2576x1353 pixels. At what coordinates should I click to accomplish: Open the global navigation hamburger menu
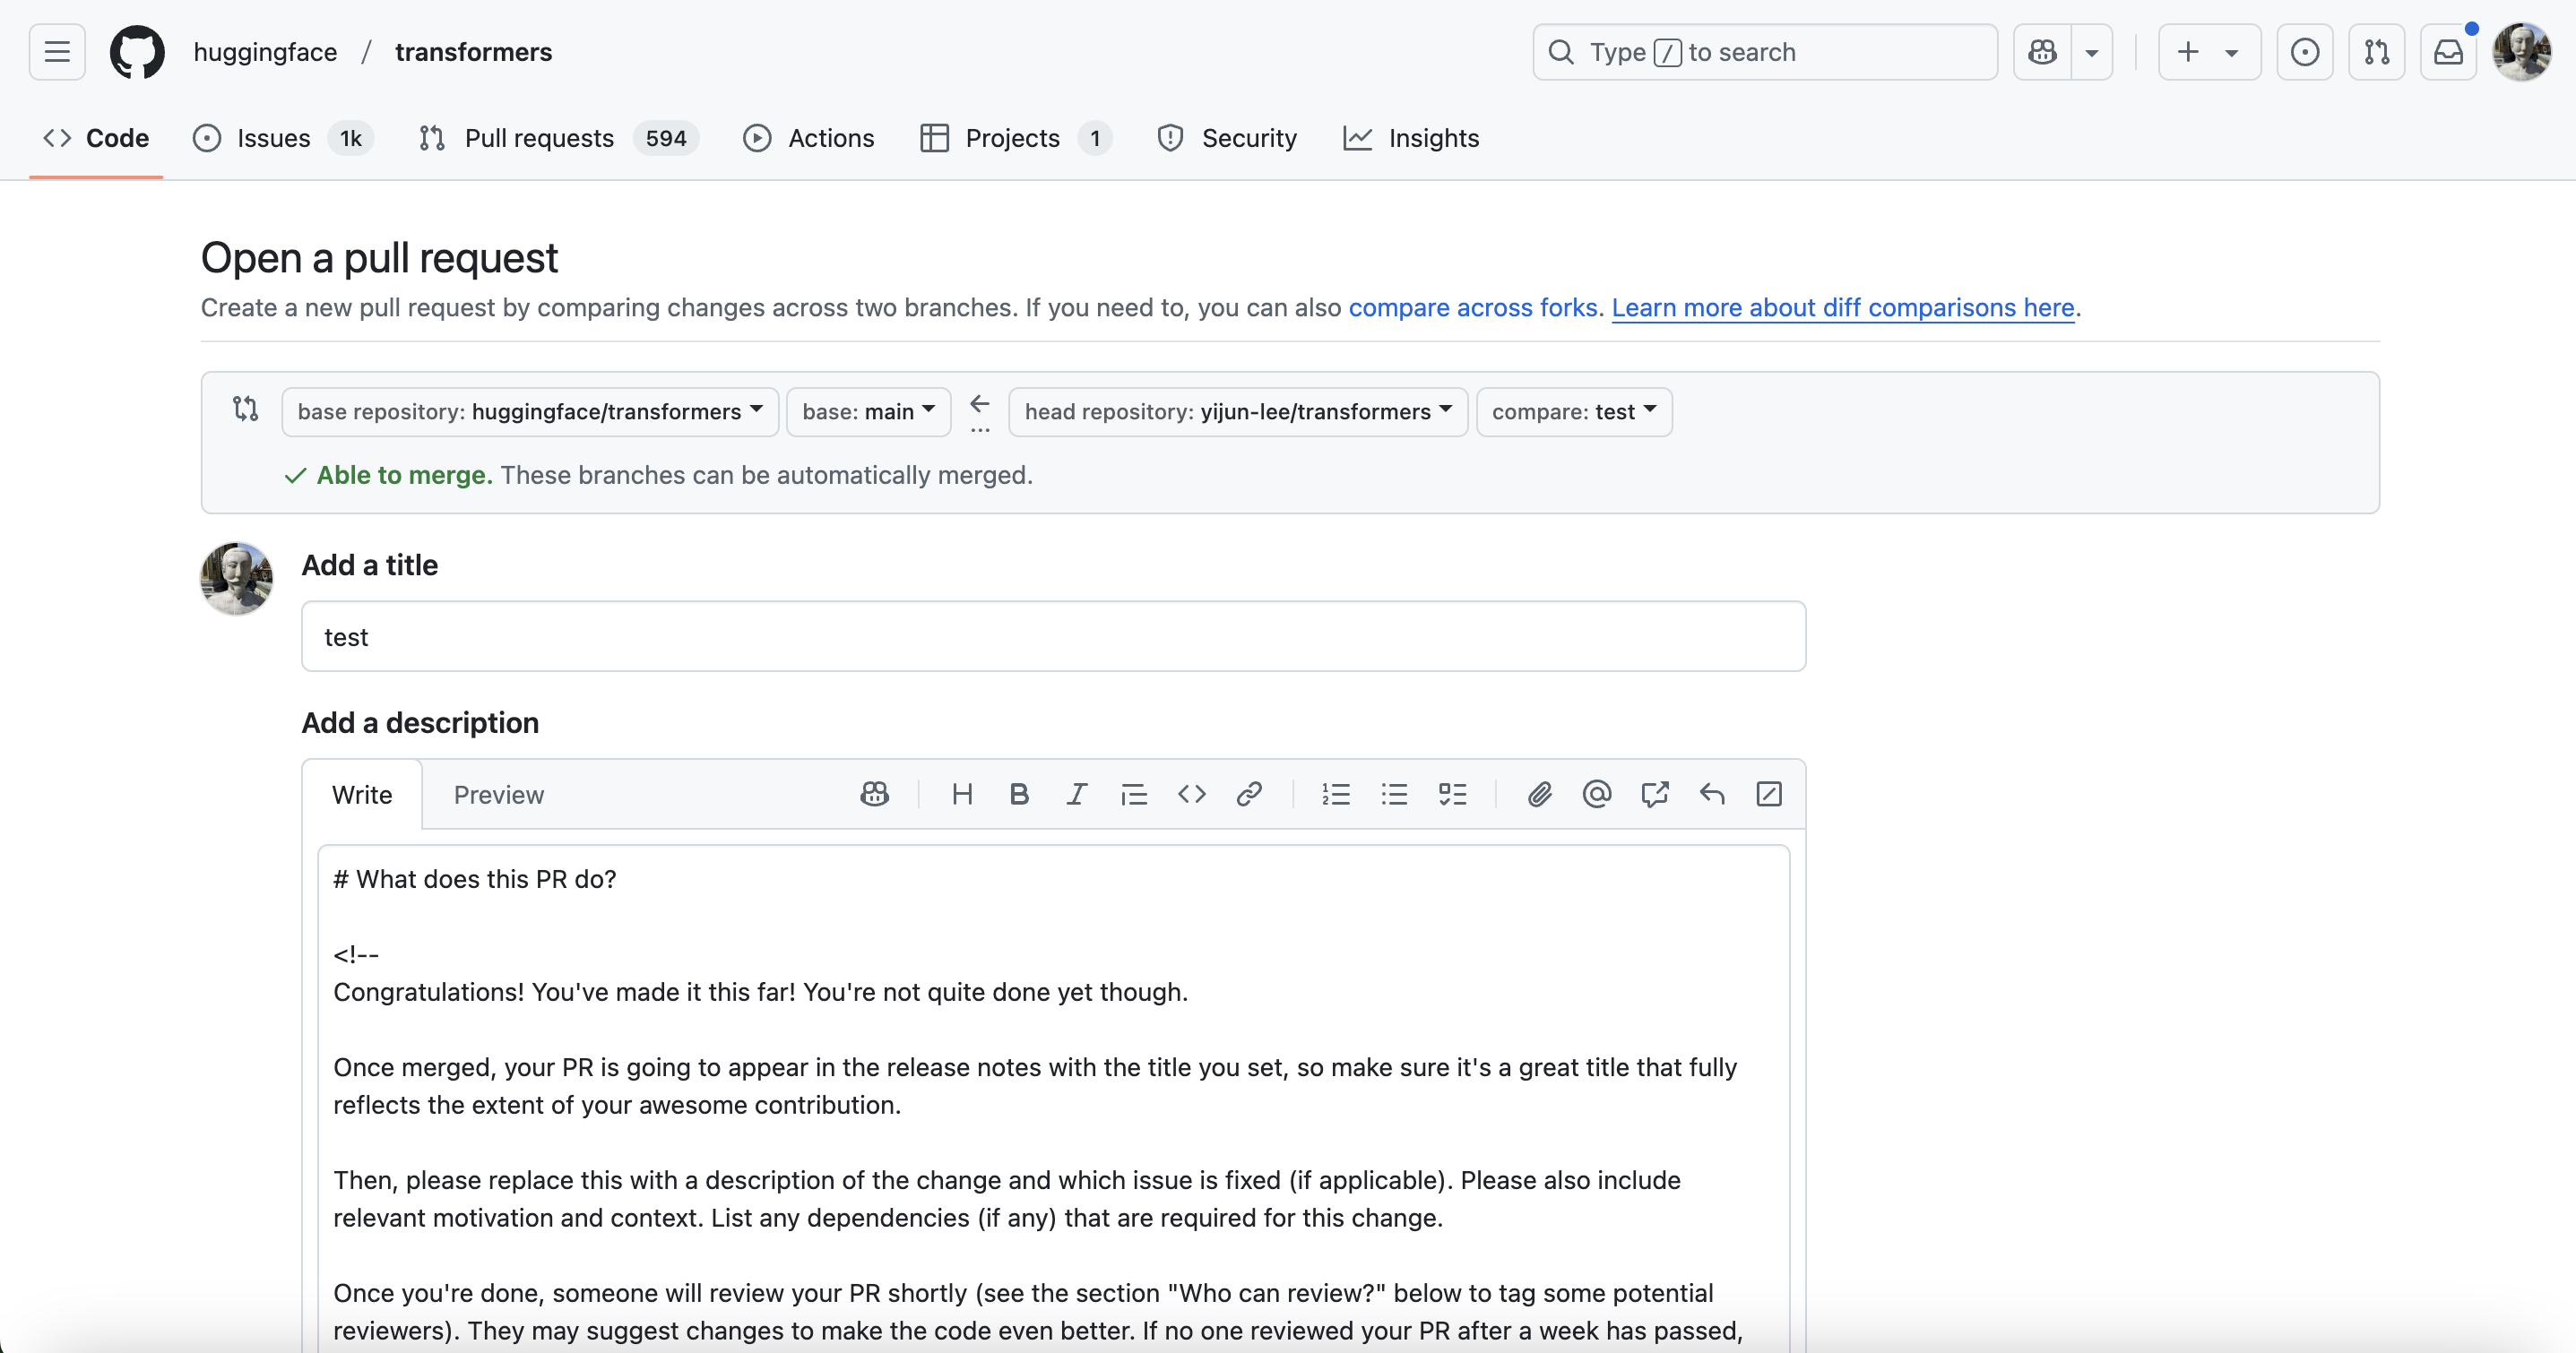(x=57, y=52)
